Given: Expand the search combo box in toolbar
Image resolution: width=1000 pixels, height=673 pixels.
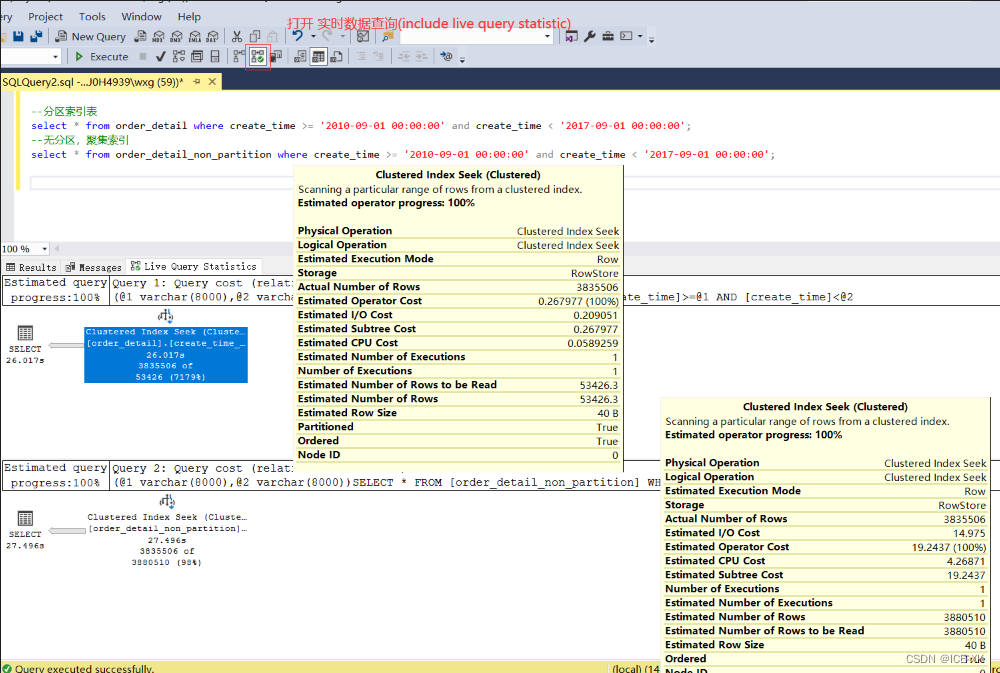Looking at the screenshot, I should [x=547, y=36].
